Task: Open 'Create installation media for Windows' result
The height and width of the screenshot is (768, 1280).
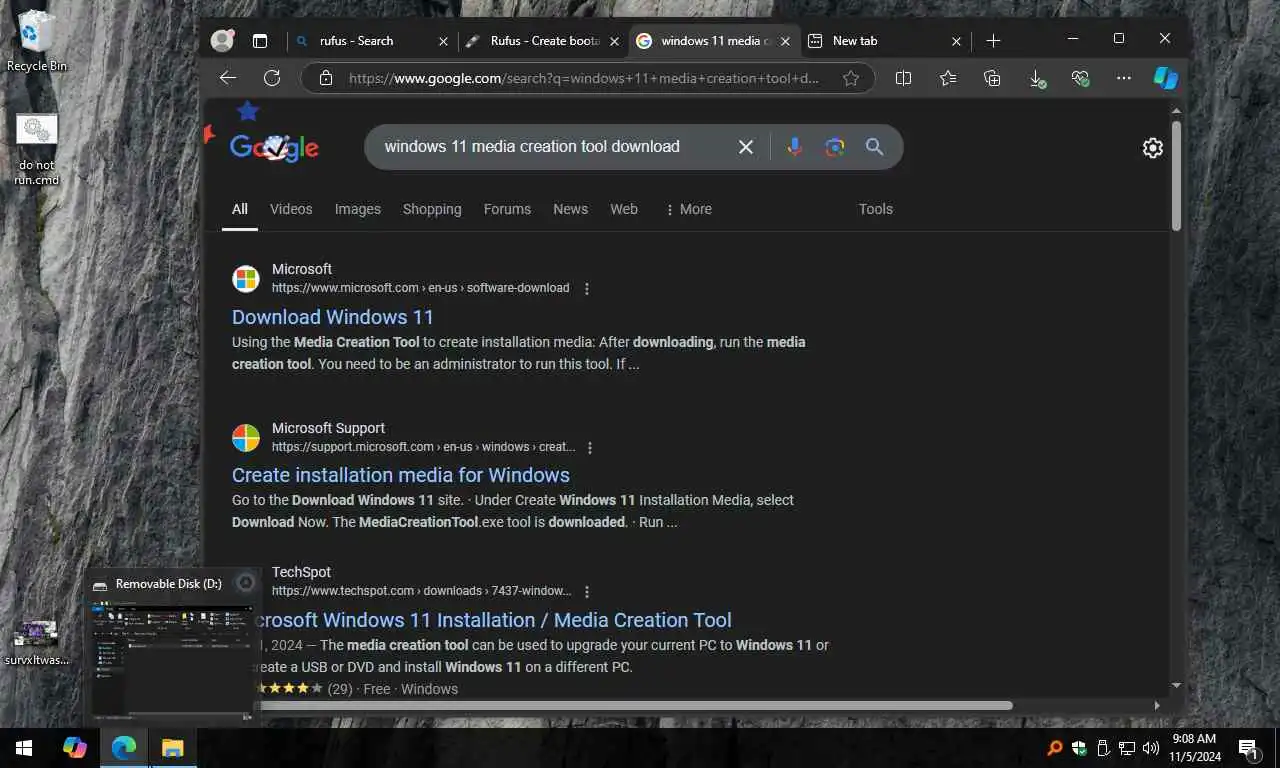Action: point(401,475)
